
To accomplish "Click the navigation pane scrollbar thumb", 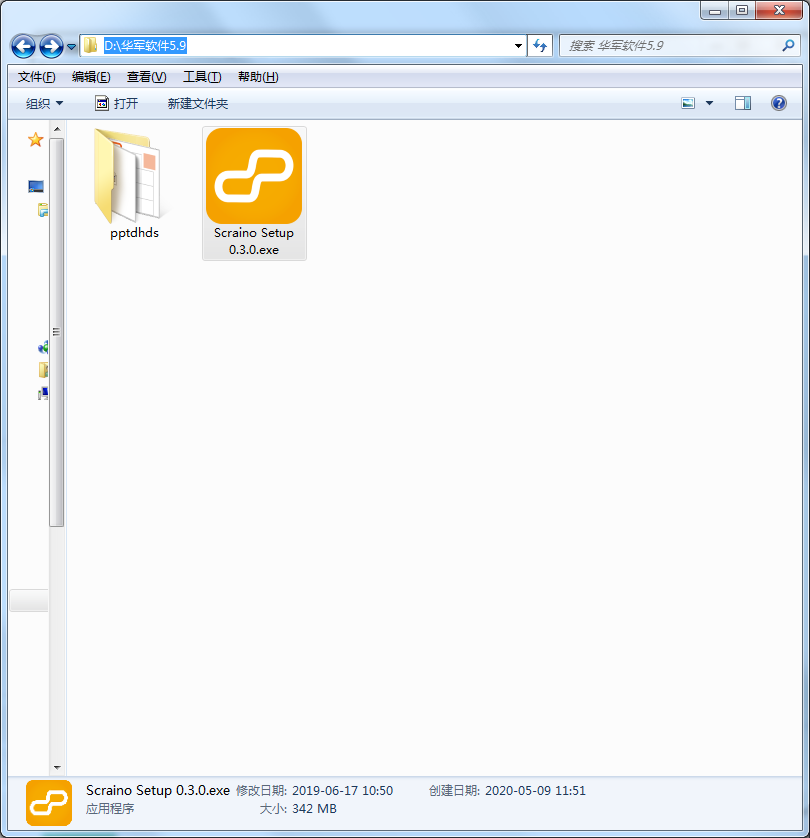I will click(x=57, y=332).
